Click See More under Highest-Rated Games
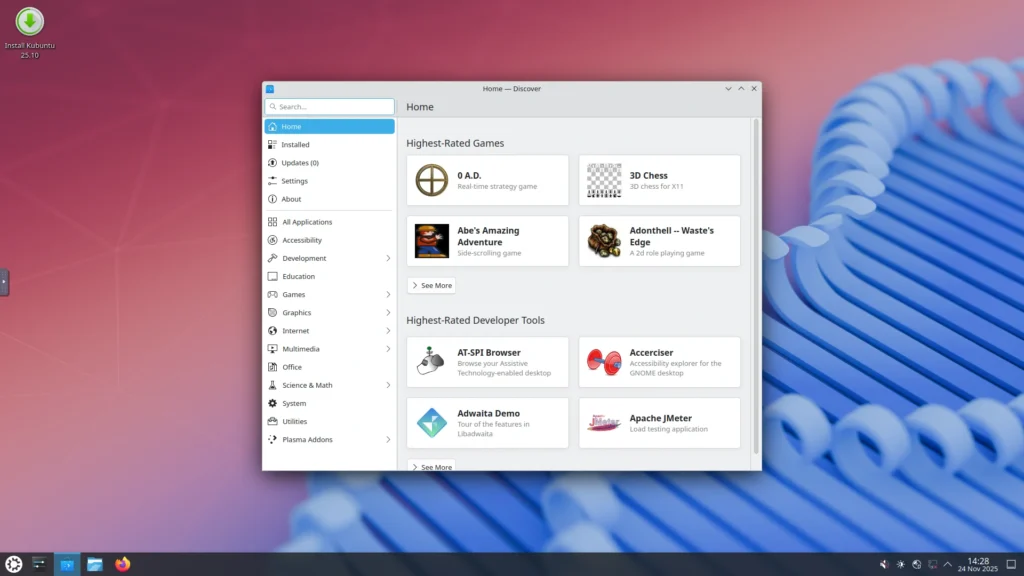1024x576 pixels. click(x=431, y=285)
